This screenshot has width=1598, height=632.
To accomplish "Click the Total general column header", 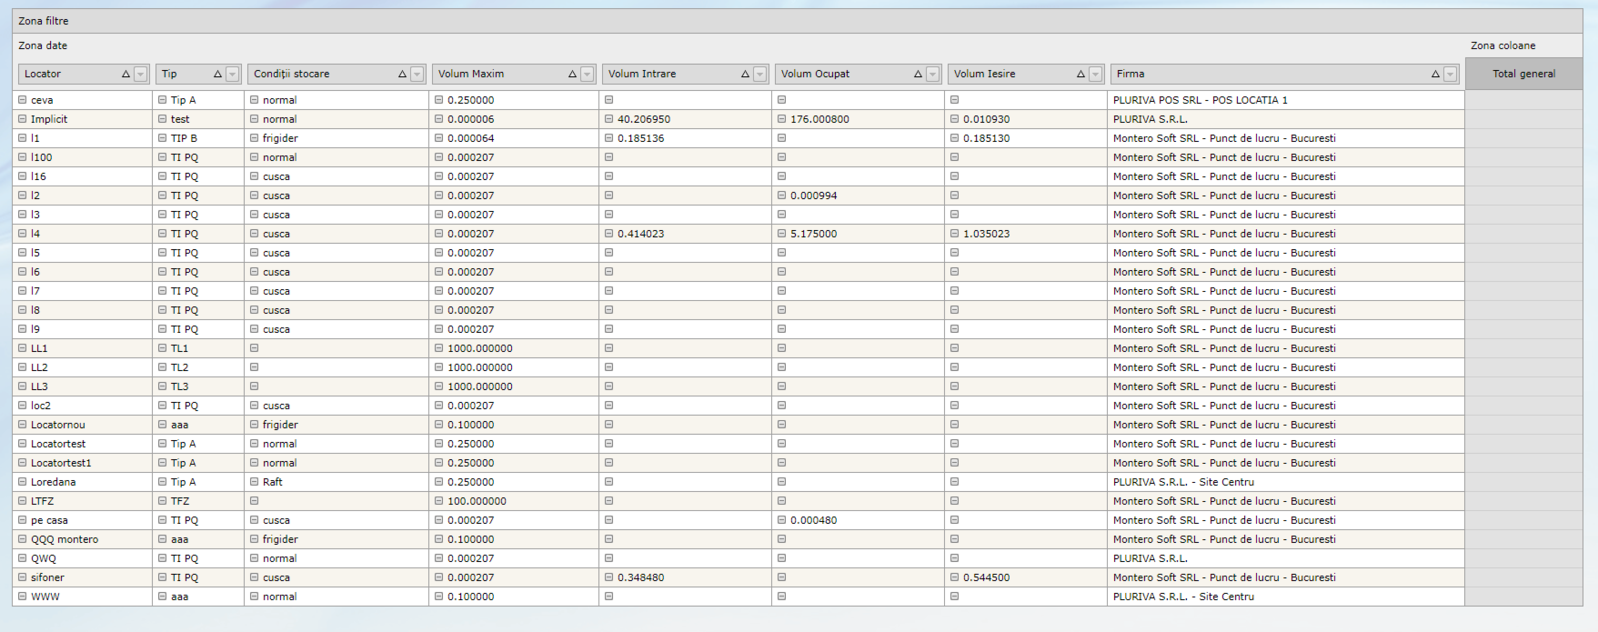I will (x=1523, y=74).
